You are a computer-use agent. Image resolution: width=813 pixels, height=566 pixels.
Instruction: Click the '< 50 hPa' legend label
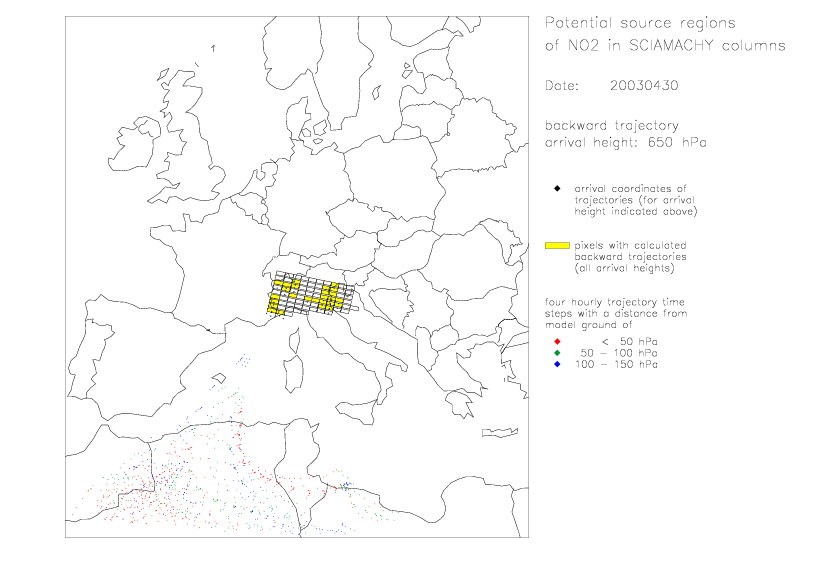(629, 342)
